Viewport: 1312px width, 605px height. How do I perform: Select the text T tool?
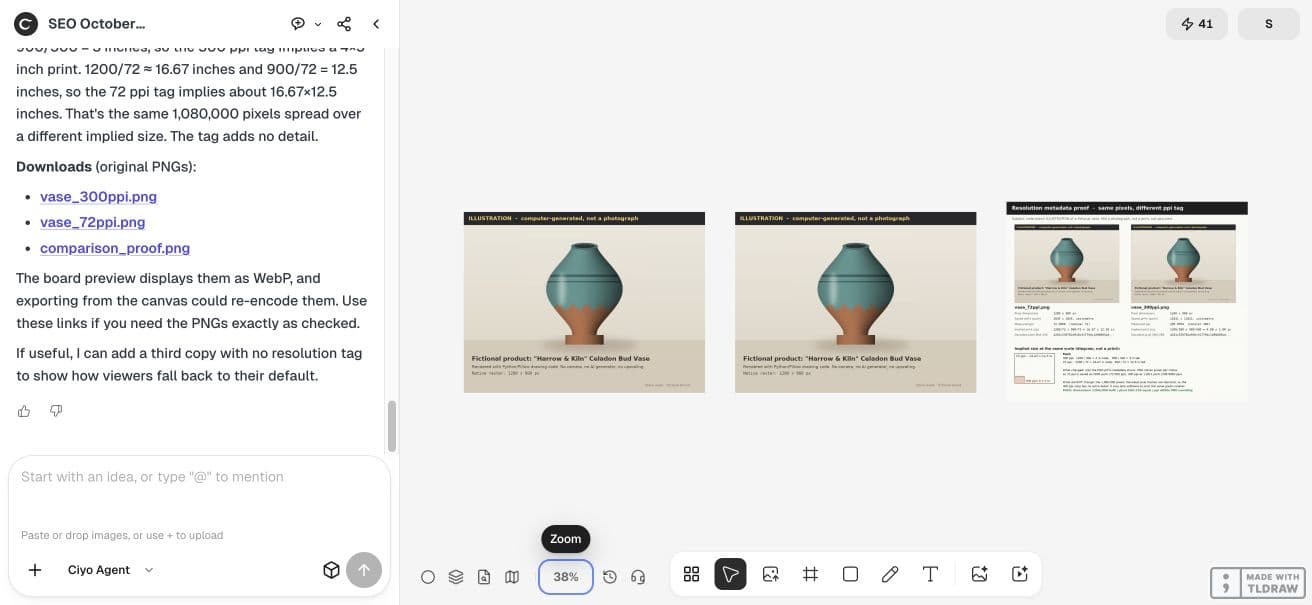[x=930, y=574]
